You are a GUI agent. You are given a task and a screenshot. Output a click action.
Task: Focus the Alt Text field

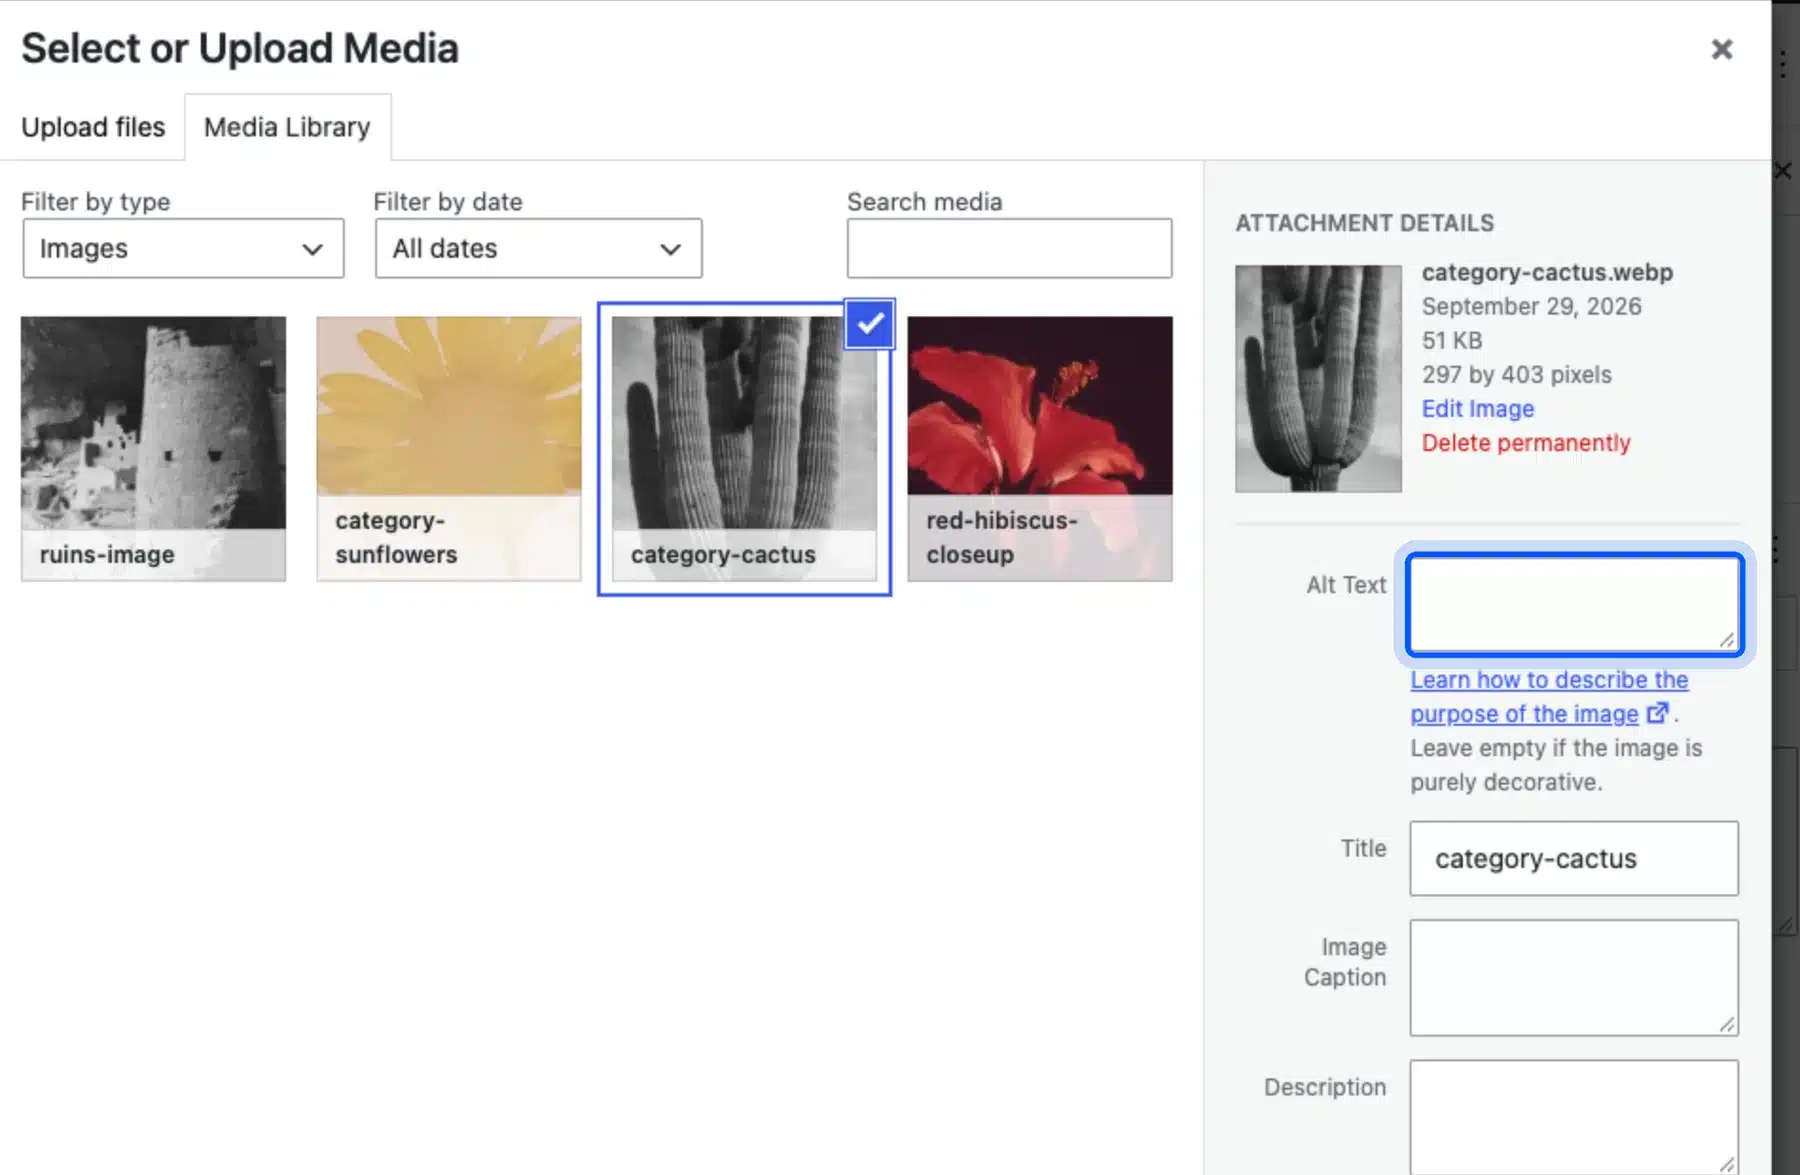point(1574,604)
